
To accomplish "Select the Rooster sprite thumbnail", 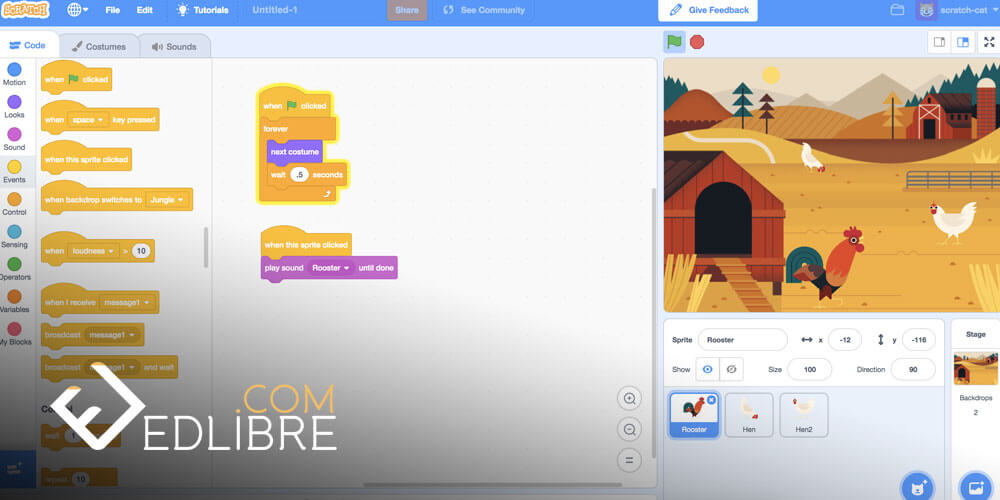I will tap(694, 415).
